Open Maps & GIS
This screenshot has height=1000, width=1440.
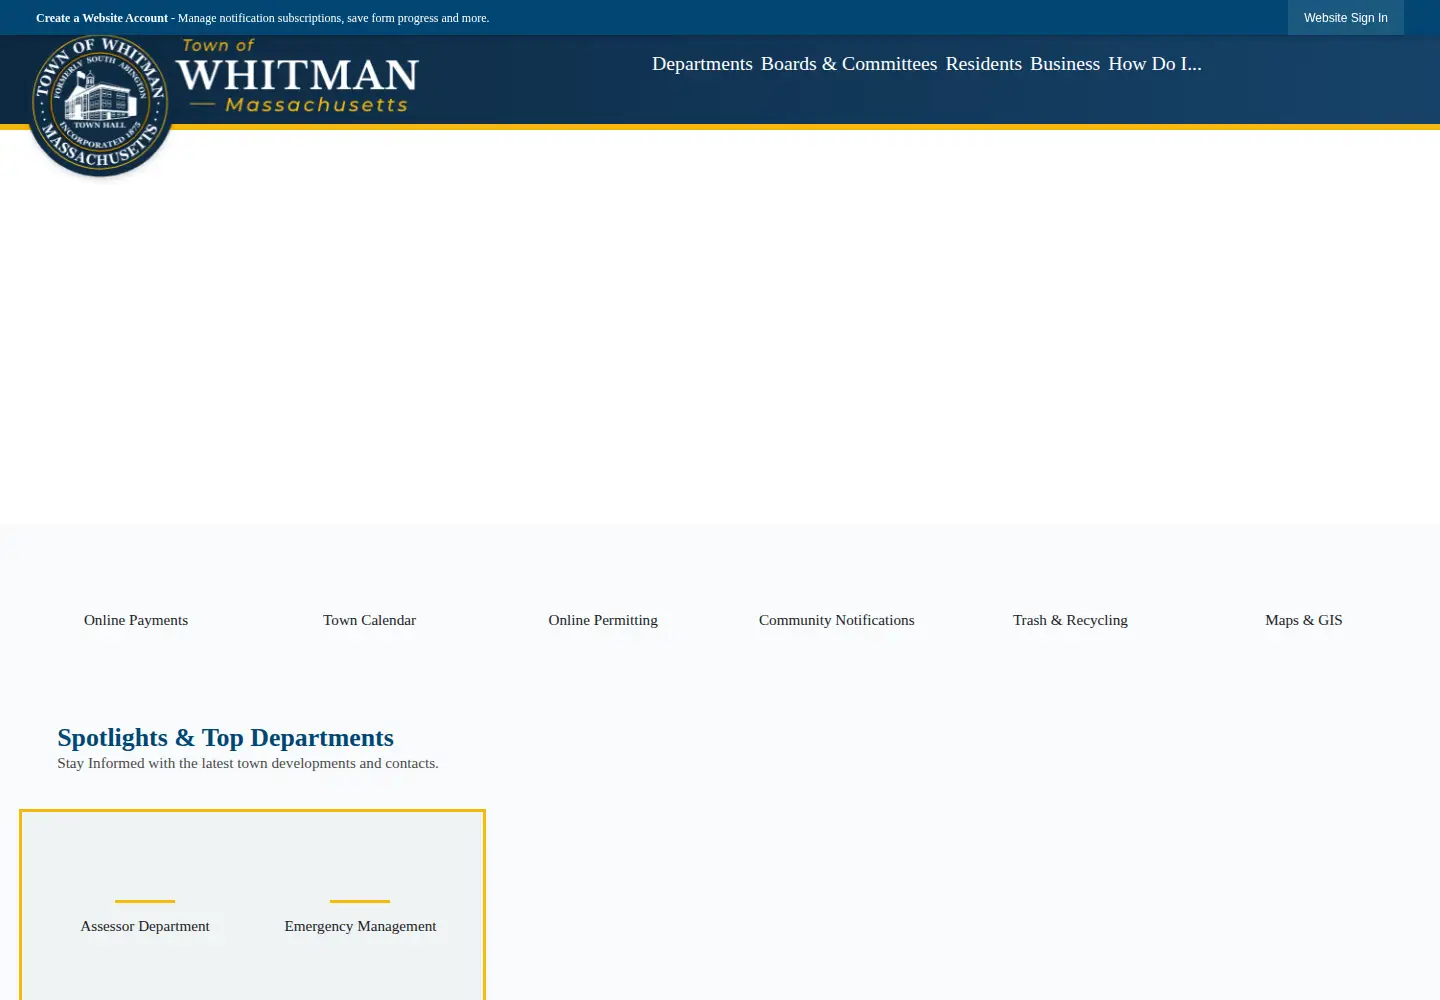click(1303, 620)
